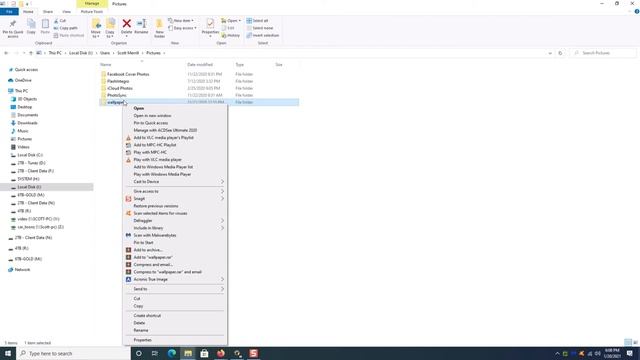Choose Pin to Quick access in context menu
This screenshot has width=640, height=360.
[x=175, y=123]
